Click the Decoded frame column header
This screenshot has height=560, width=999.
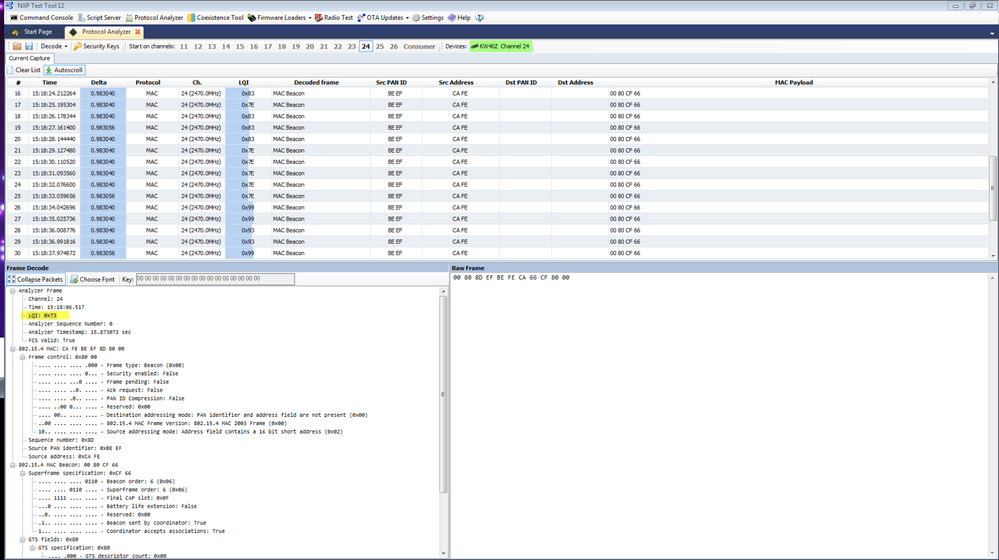click(x=317, y=82)
